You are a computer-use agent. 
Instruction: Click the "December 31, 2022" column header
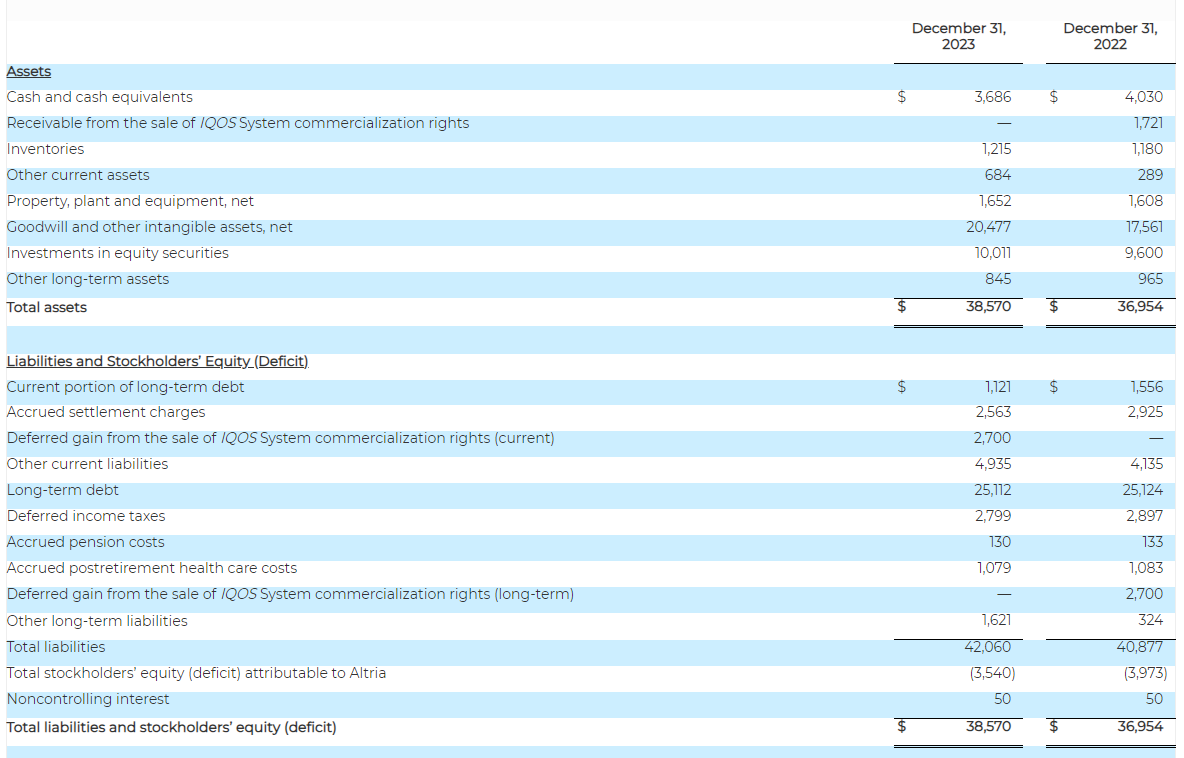[1110, 36]
